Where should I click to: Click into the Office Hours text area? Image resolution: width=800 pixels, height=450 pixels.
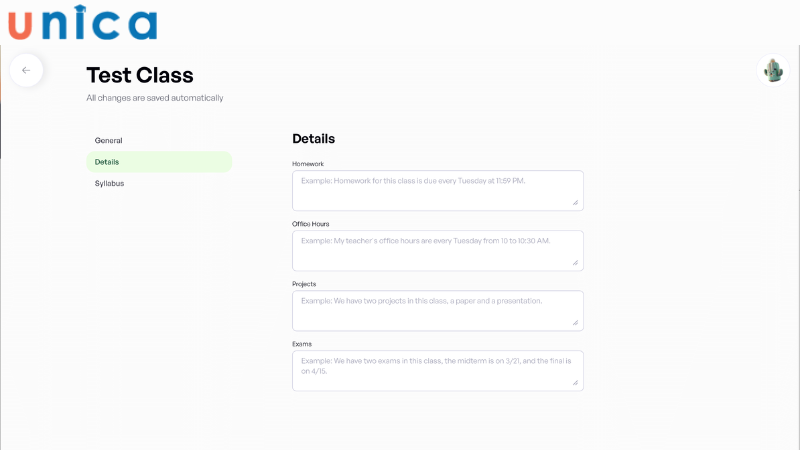437,250
